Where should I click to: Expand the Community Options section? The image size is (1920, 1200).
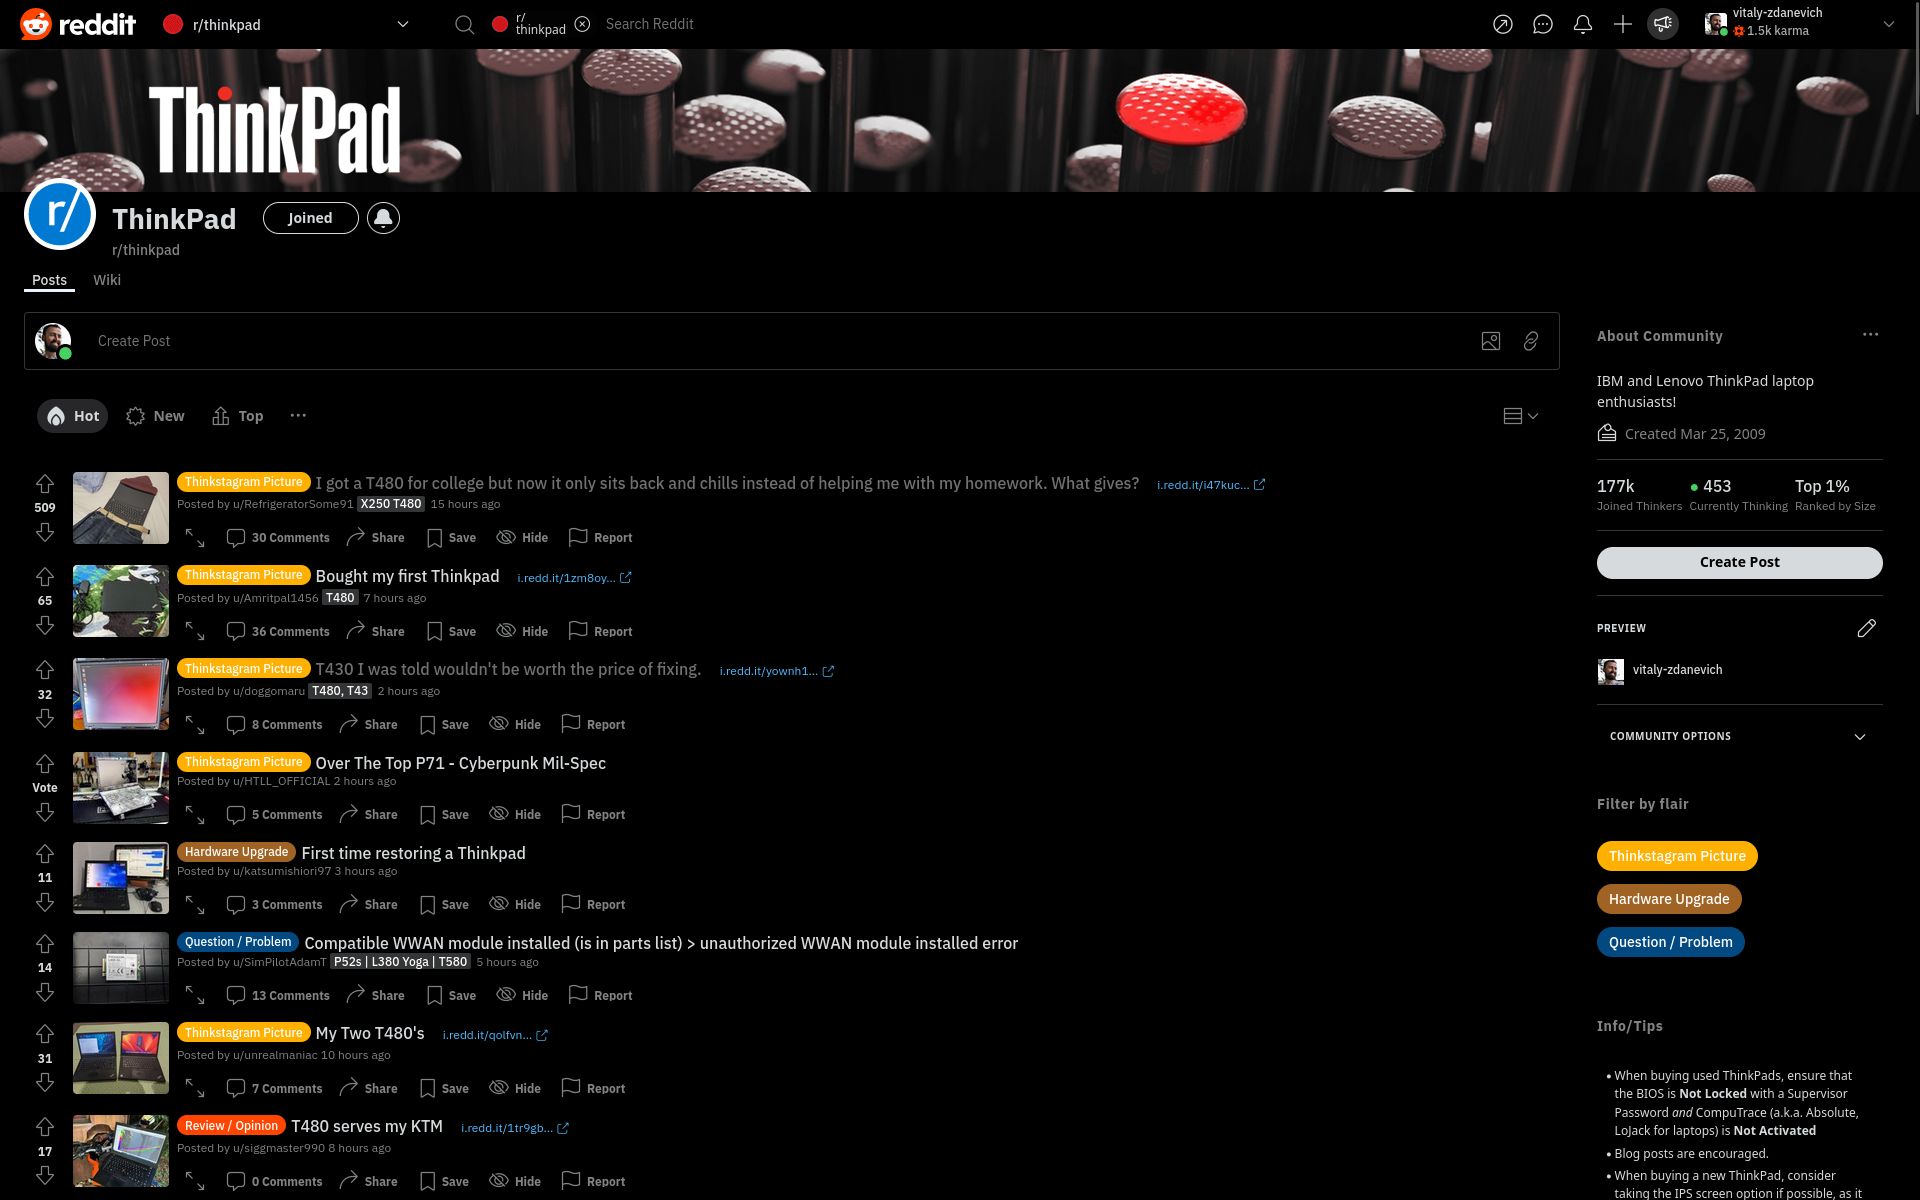(x=1861, y=735)
